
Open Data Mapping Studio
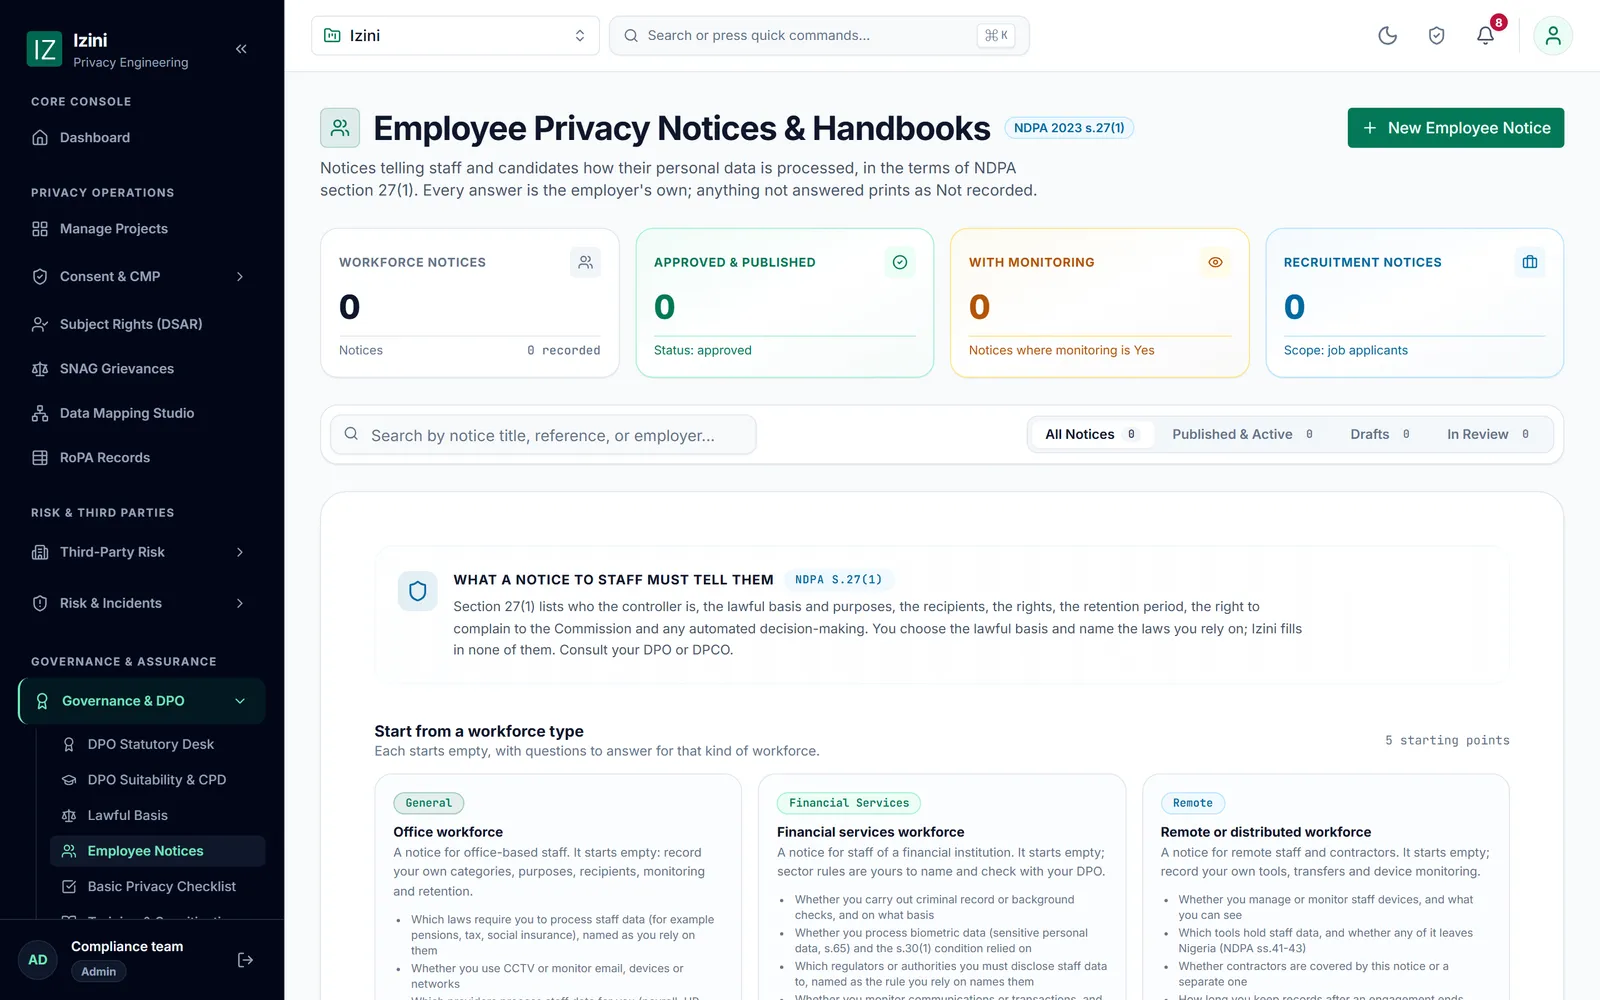tap(142, 413)
